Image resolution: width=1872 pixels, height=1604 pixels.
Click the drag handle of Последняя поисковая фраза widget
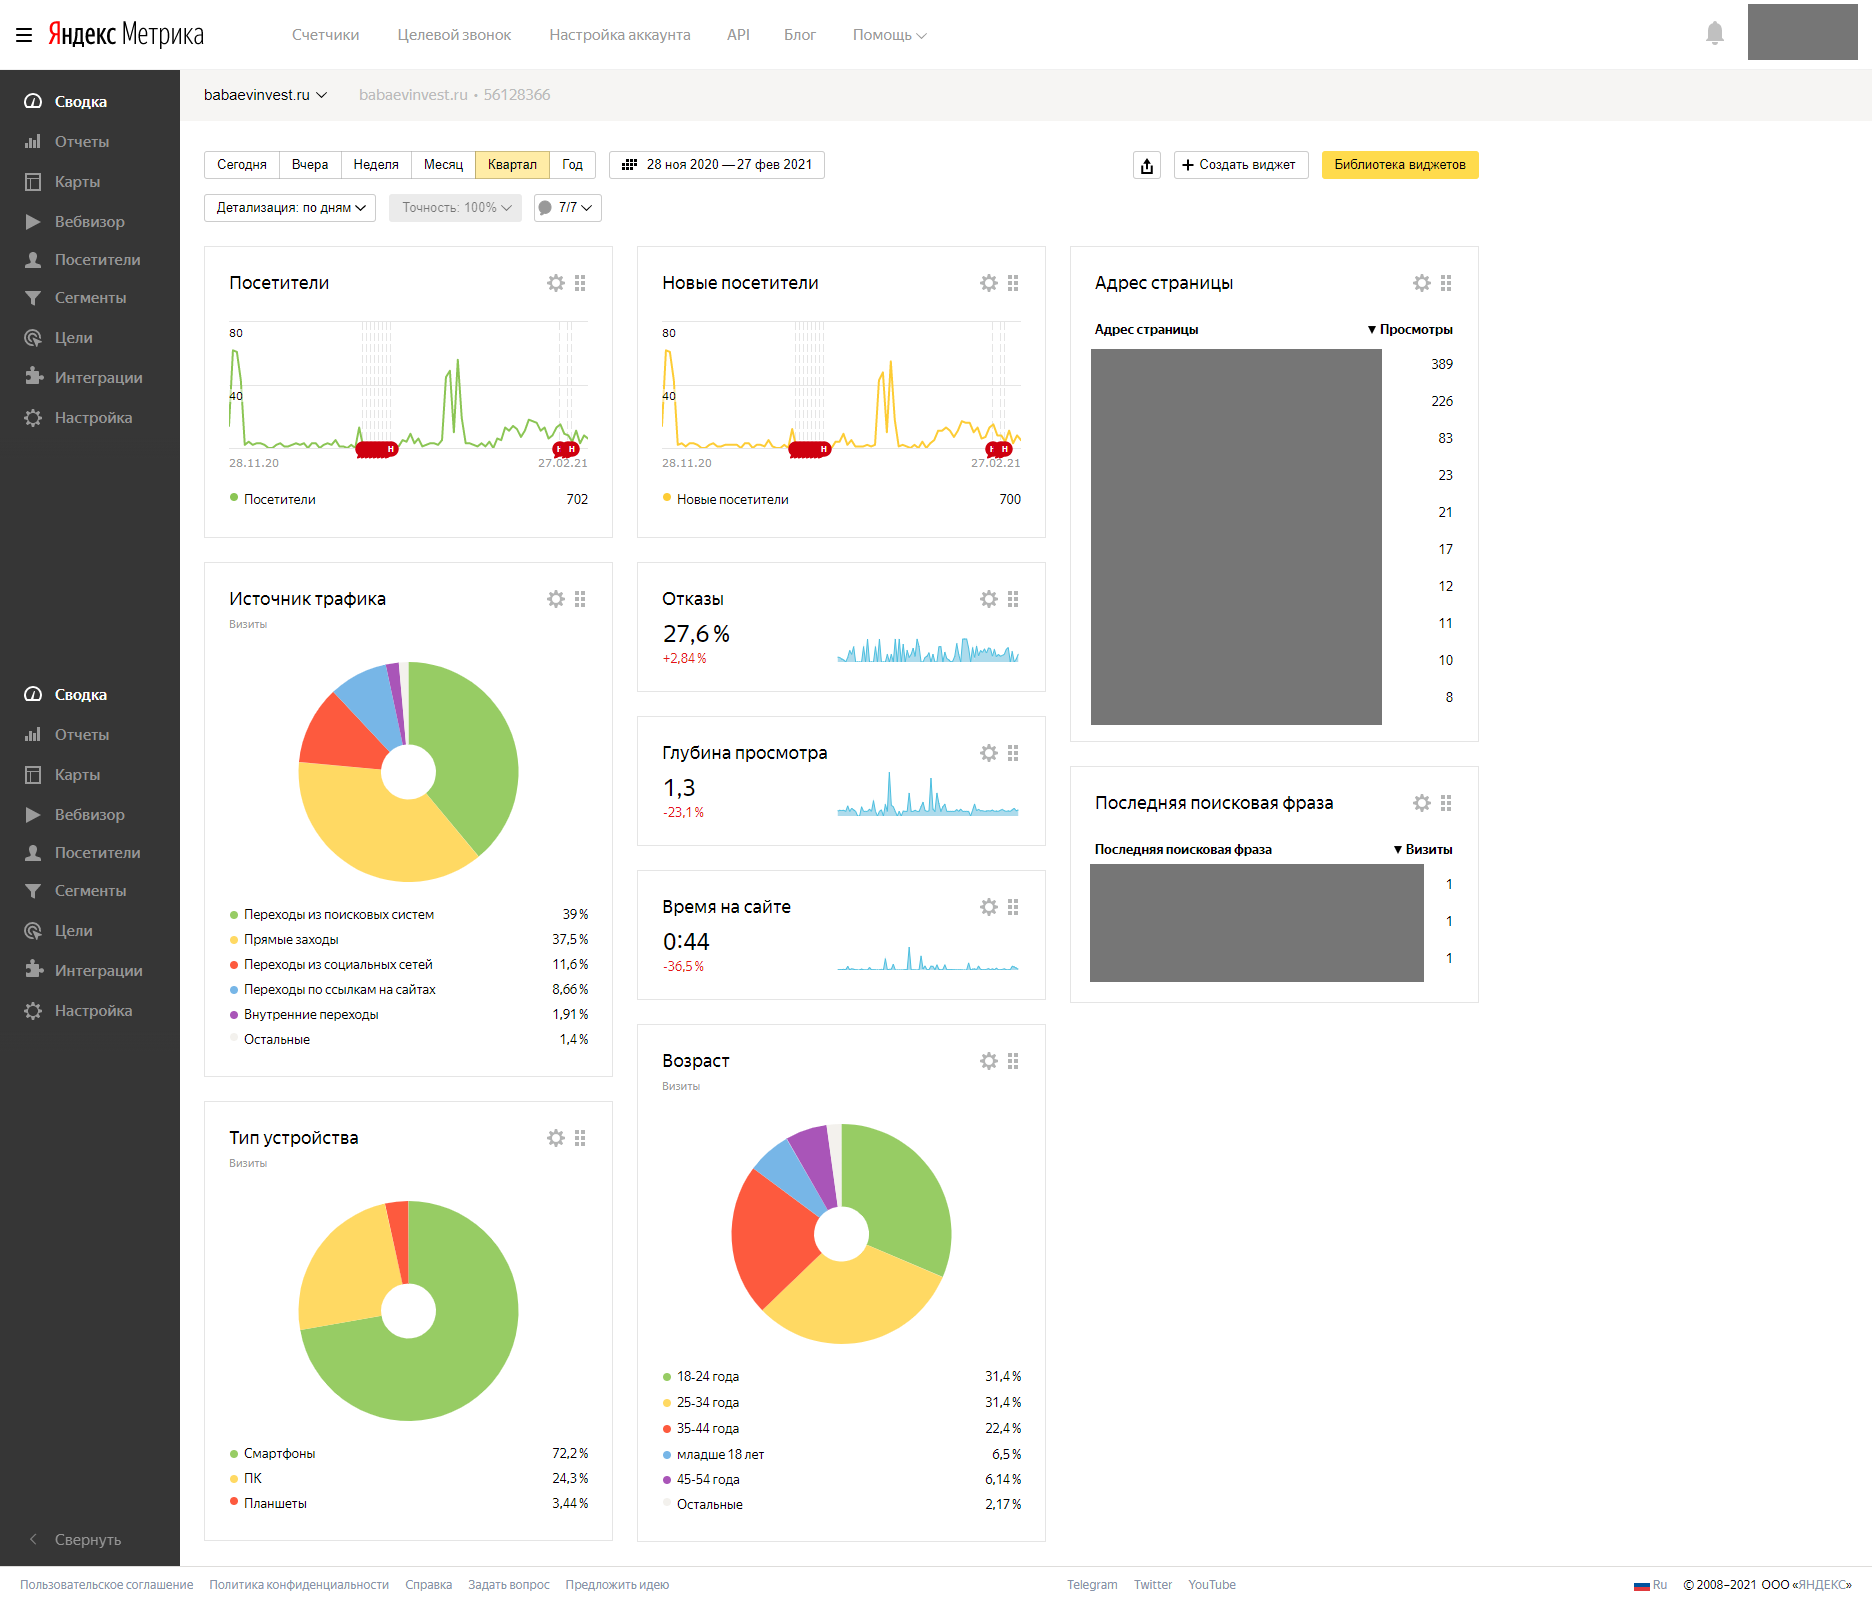(x=1446, y=803)
